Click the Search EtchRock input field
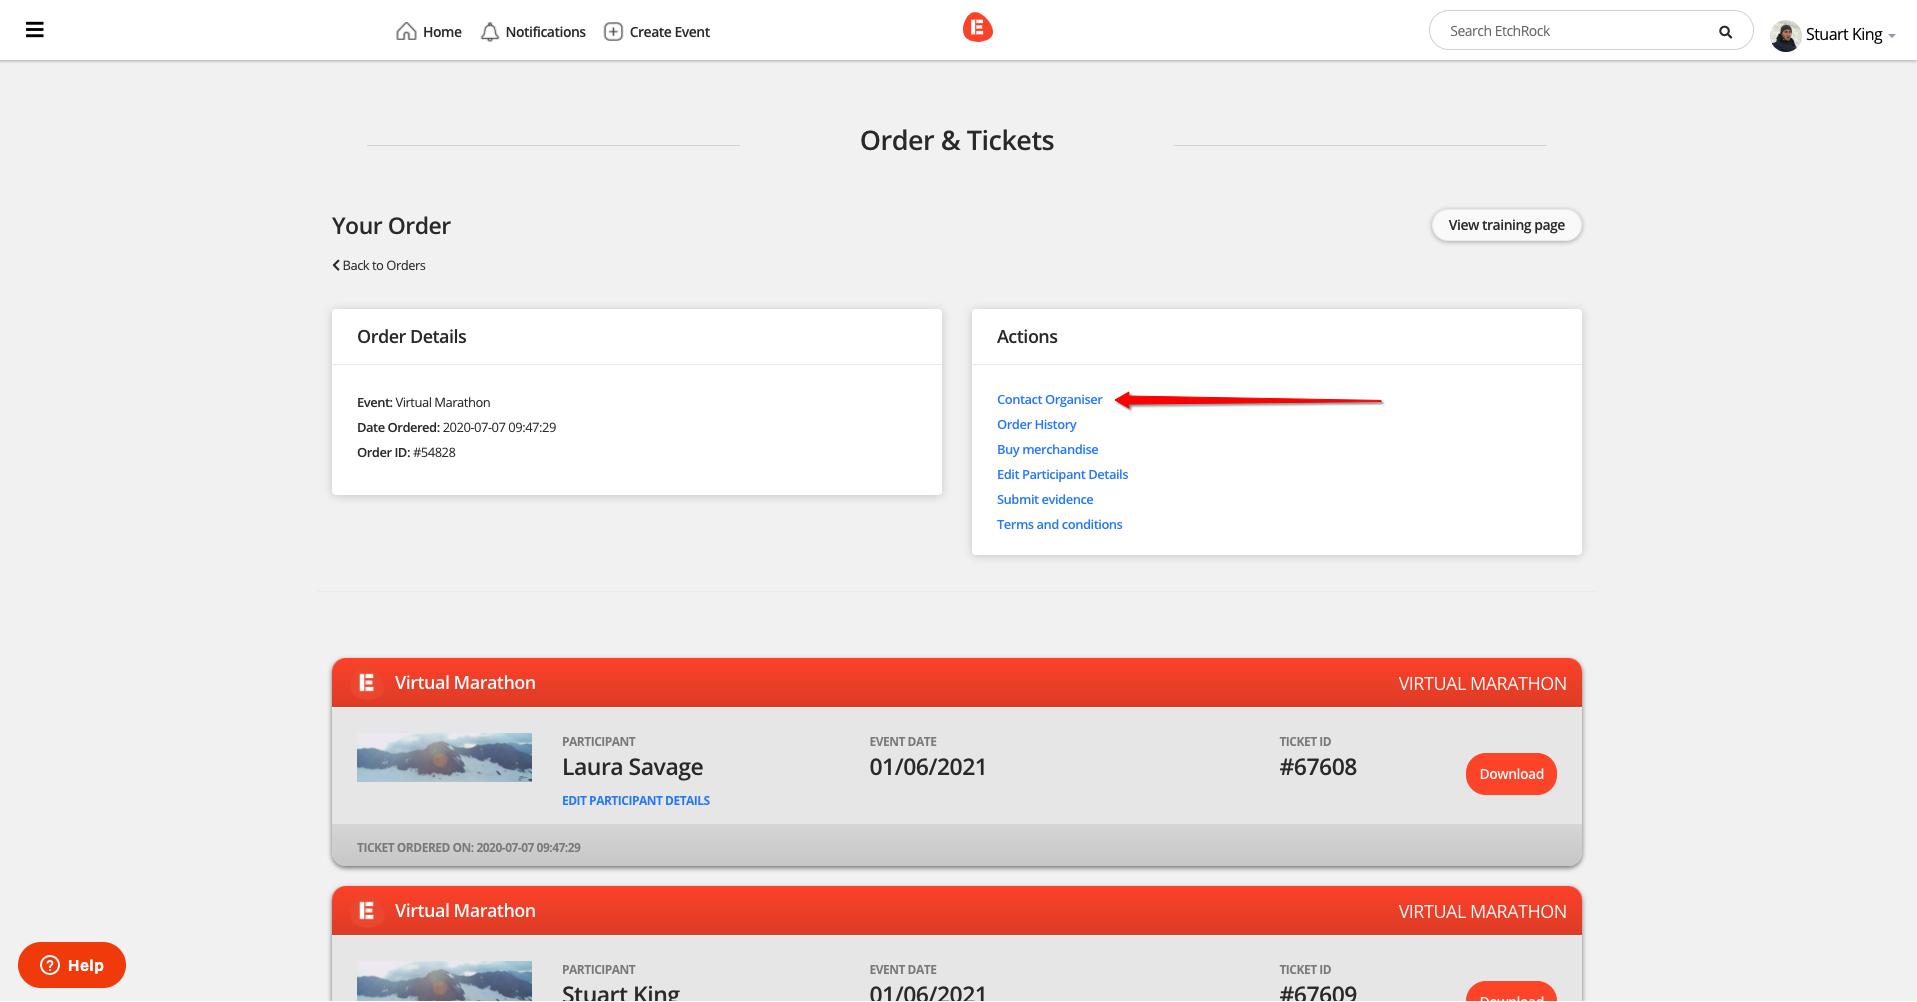The height and width of the screenshot is (1002, 1917). click(x=1575, y=32)
